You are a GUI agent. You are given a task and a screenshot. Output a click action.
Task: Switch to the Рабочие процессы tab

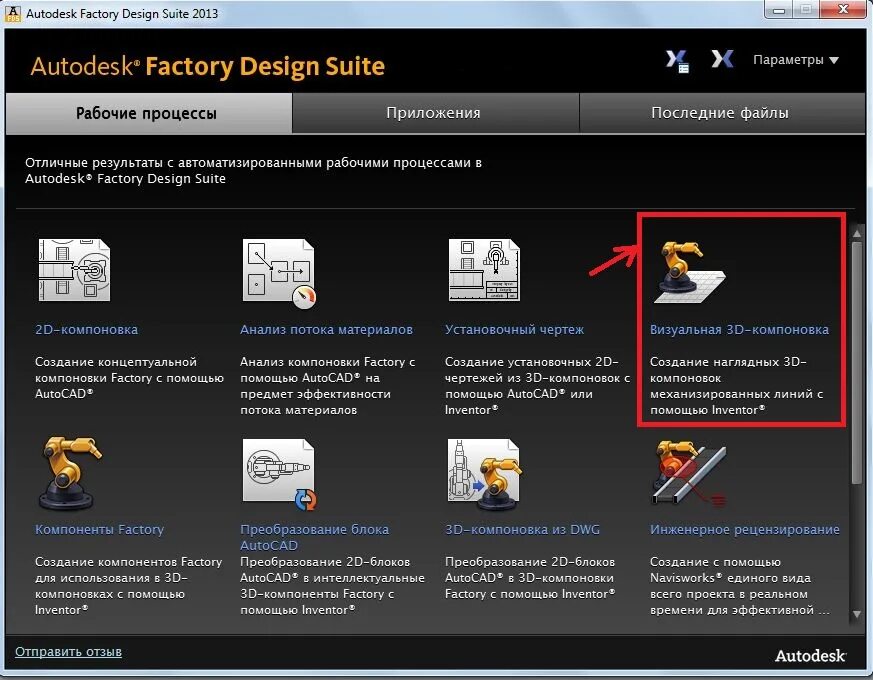[x=149, y=113]
